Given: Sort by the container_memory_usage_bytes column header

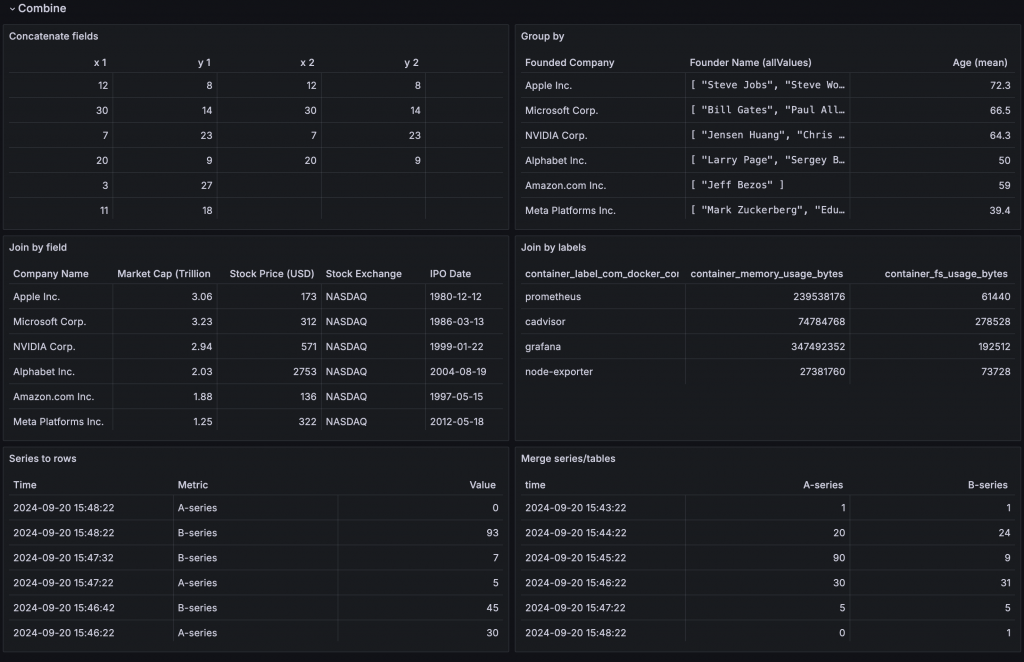Looking at the screenshot, I should pos(767,274).
